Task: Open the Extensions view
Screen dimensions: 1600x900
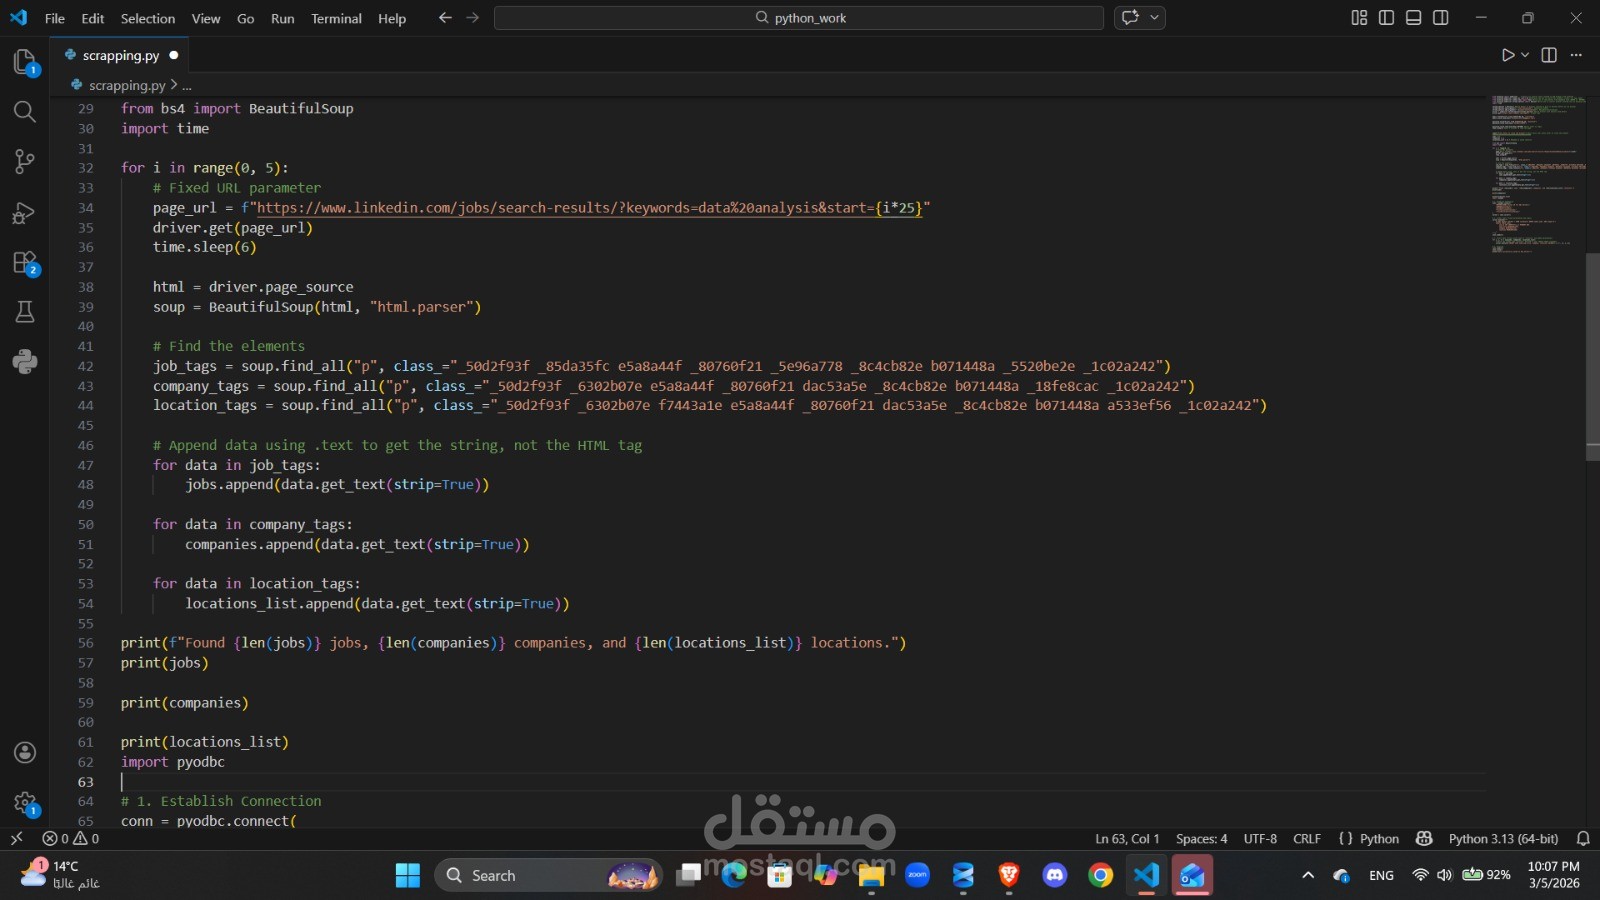Action: click(x=25, y=263)
